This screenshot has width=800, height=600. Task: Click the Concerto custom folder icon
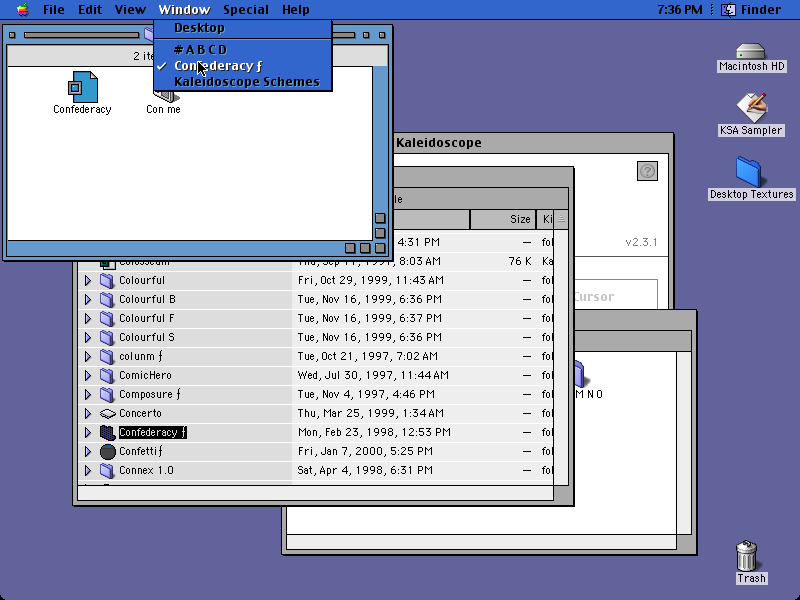coord(107,413)
